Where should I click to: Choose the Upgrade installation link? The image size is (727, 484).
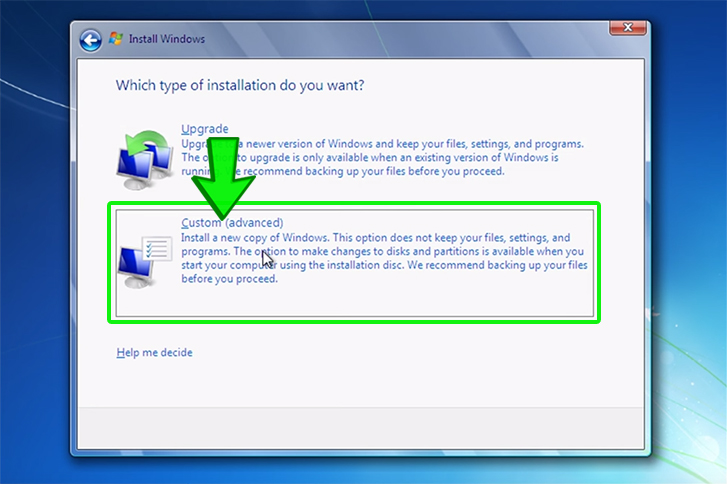tap(204, 128)
